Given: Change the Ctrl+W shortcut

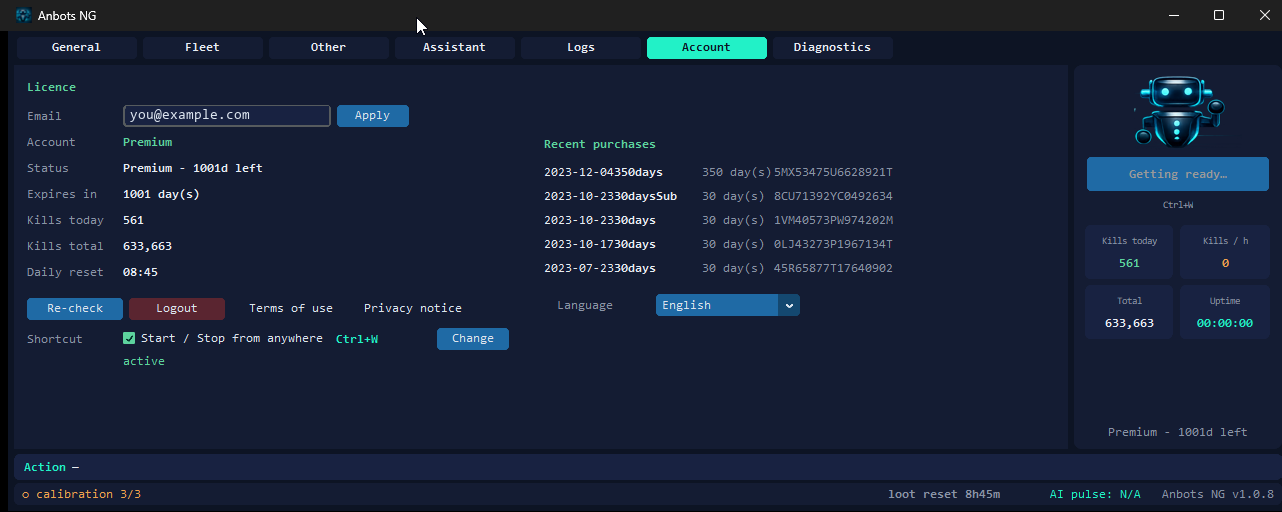Looking at the screenshot, I should pos(473,339).
